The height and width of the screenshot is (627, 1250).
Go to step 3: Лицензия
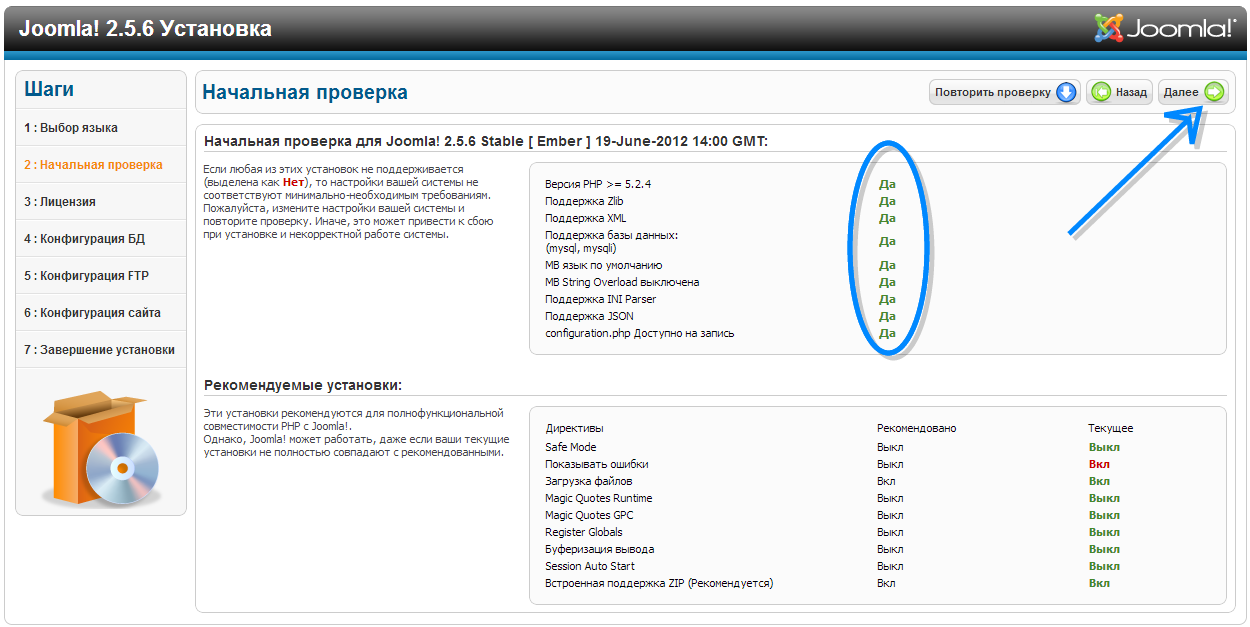[60, 202]
